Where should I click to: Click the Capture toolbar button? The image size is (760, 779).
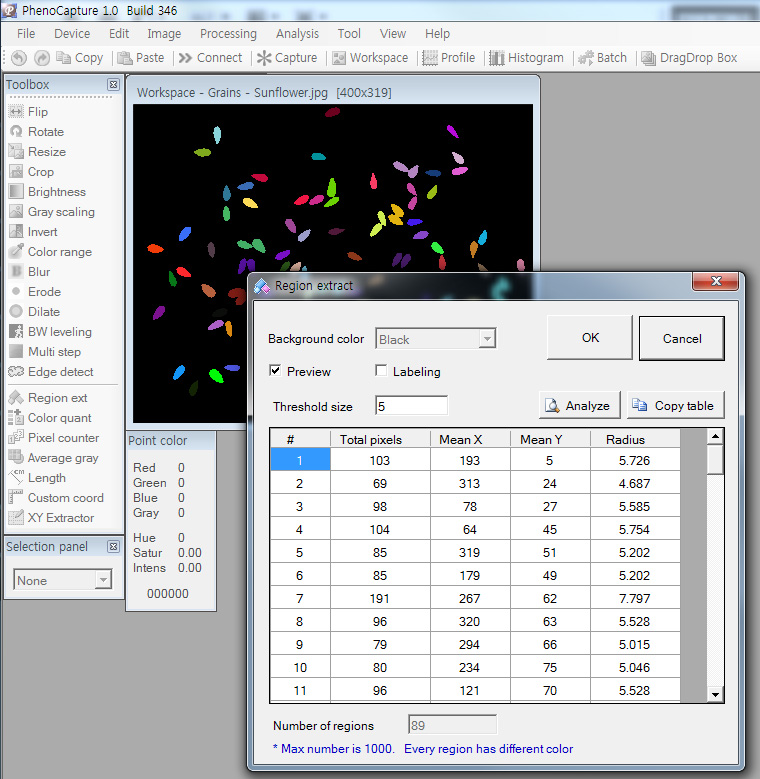tap(287, 58)
